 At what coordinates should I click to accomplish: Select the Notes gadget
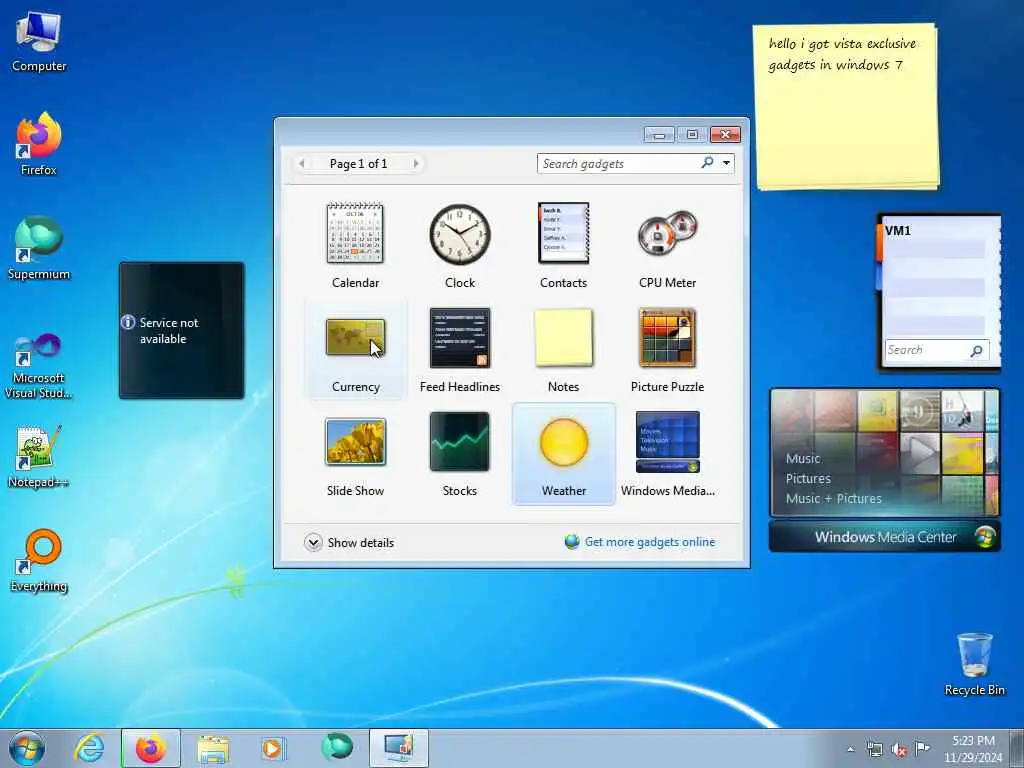point(564,349)
